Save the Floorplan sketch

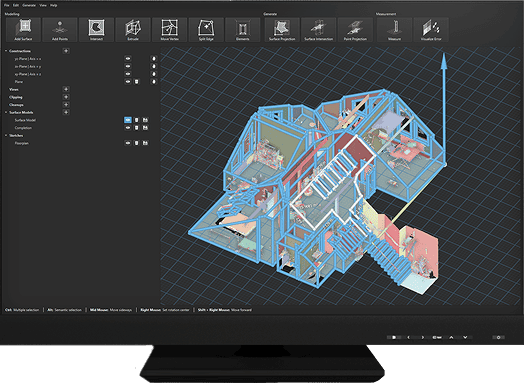coord(145,143)
